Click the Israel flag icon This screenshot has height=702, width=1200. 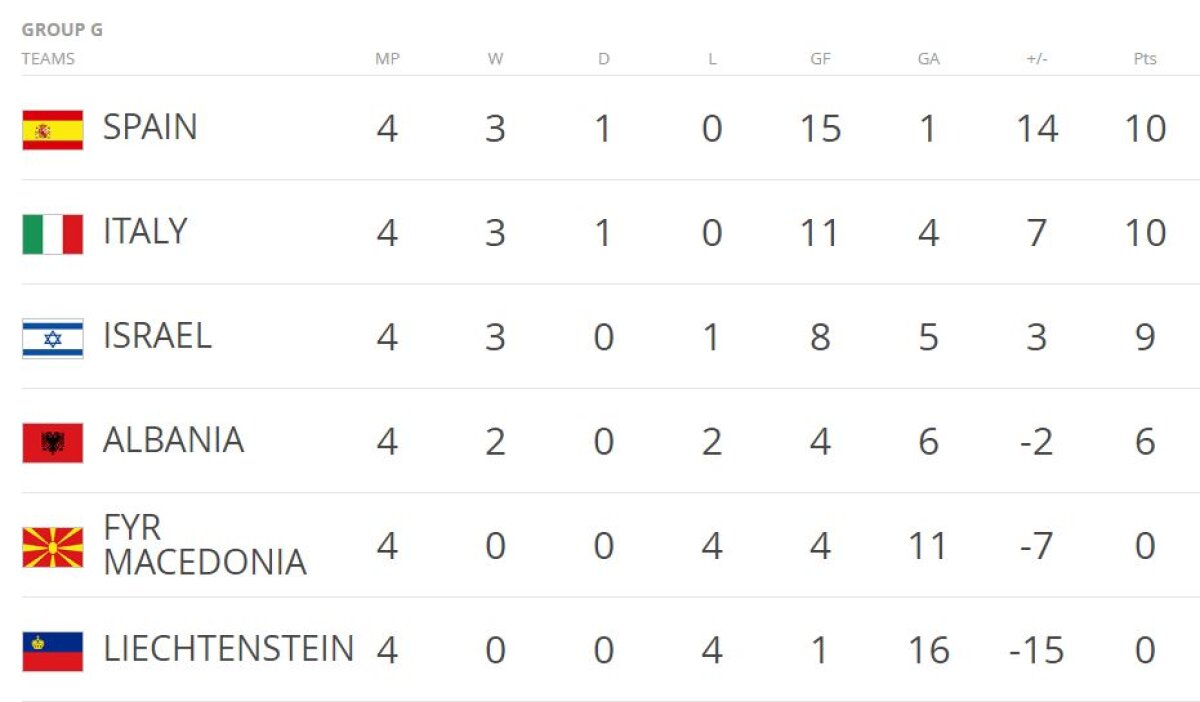click(53, 338)
